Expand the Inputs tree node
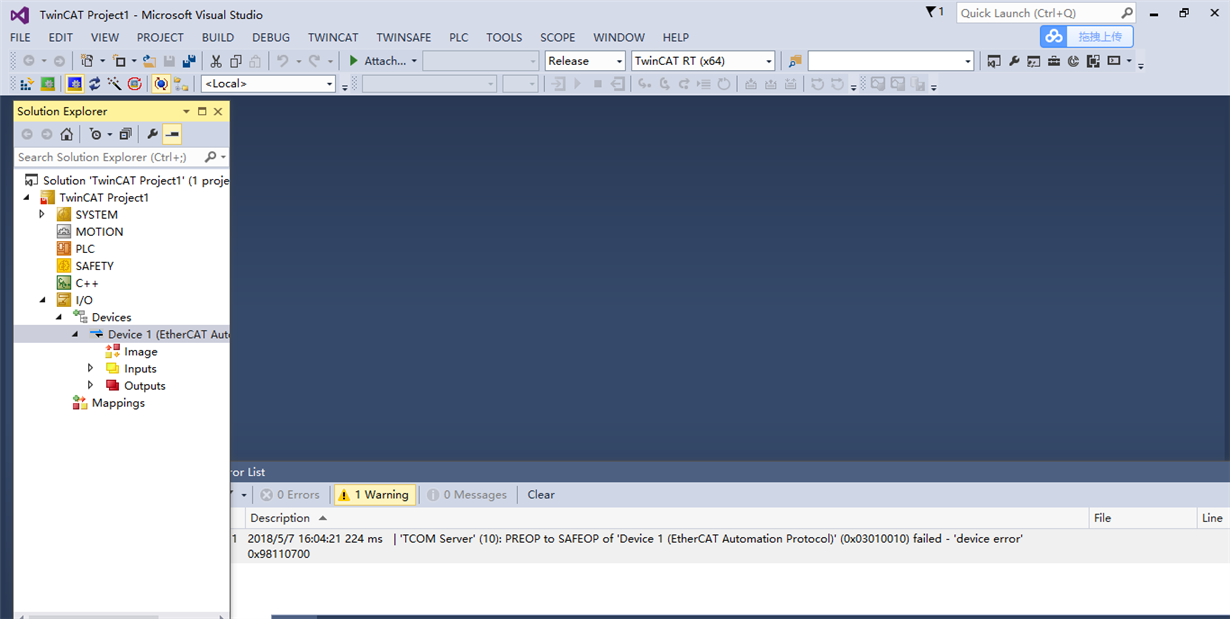The width and height of the screenshot is (1230, 619). tap(90, 368)
